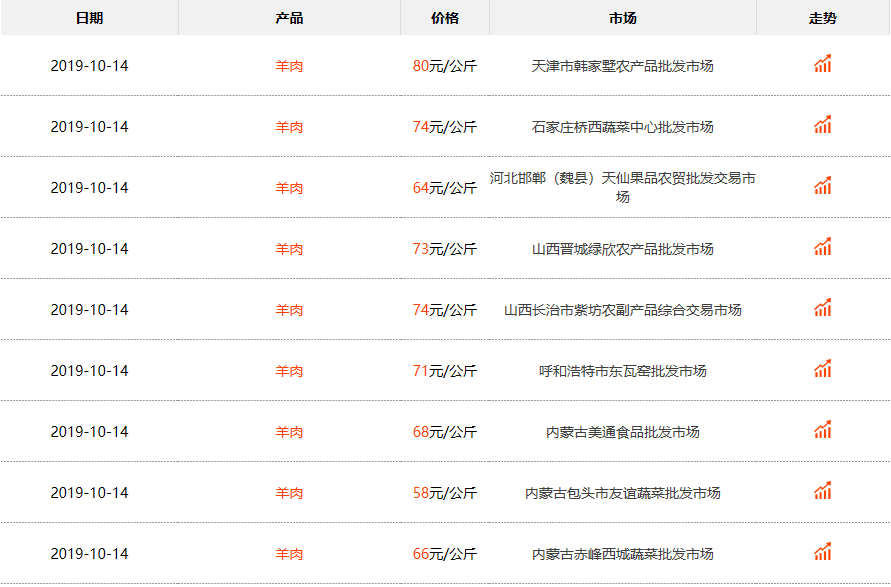Click the 66元/公斤 price
This screenshot has height=587, width=891.
tap(445, 554)
